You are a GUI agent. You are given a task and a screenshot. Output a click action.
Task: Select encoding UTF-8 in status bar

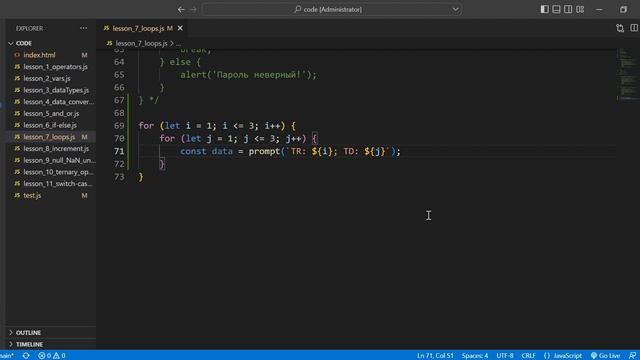pyautogui.click(x=505, y=356)
